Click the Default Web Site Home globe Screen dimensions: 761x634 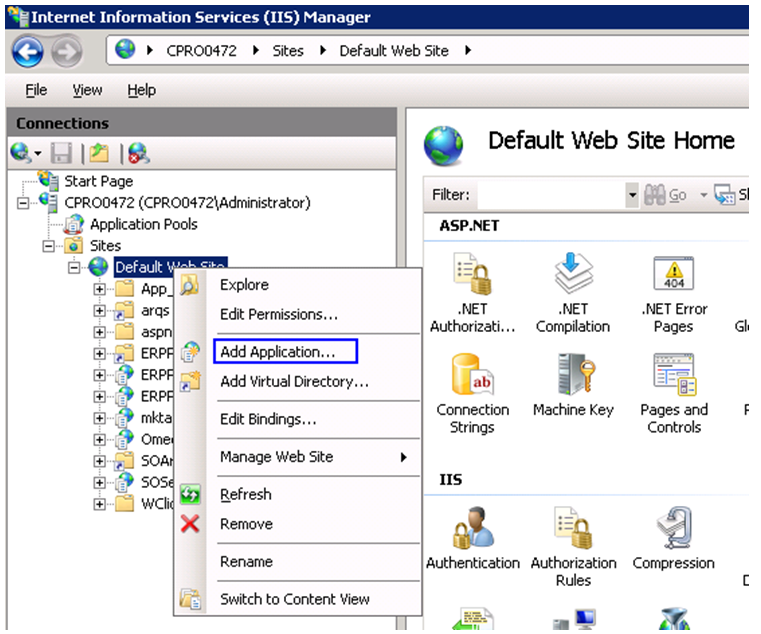(x=444, y=145)
